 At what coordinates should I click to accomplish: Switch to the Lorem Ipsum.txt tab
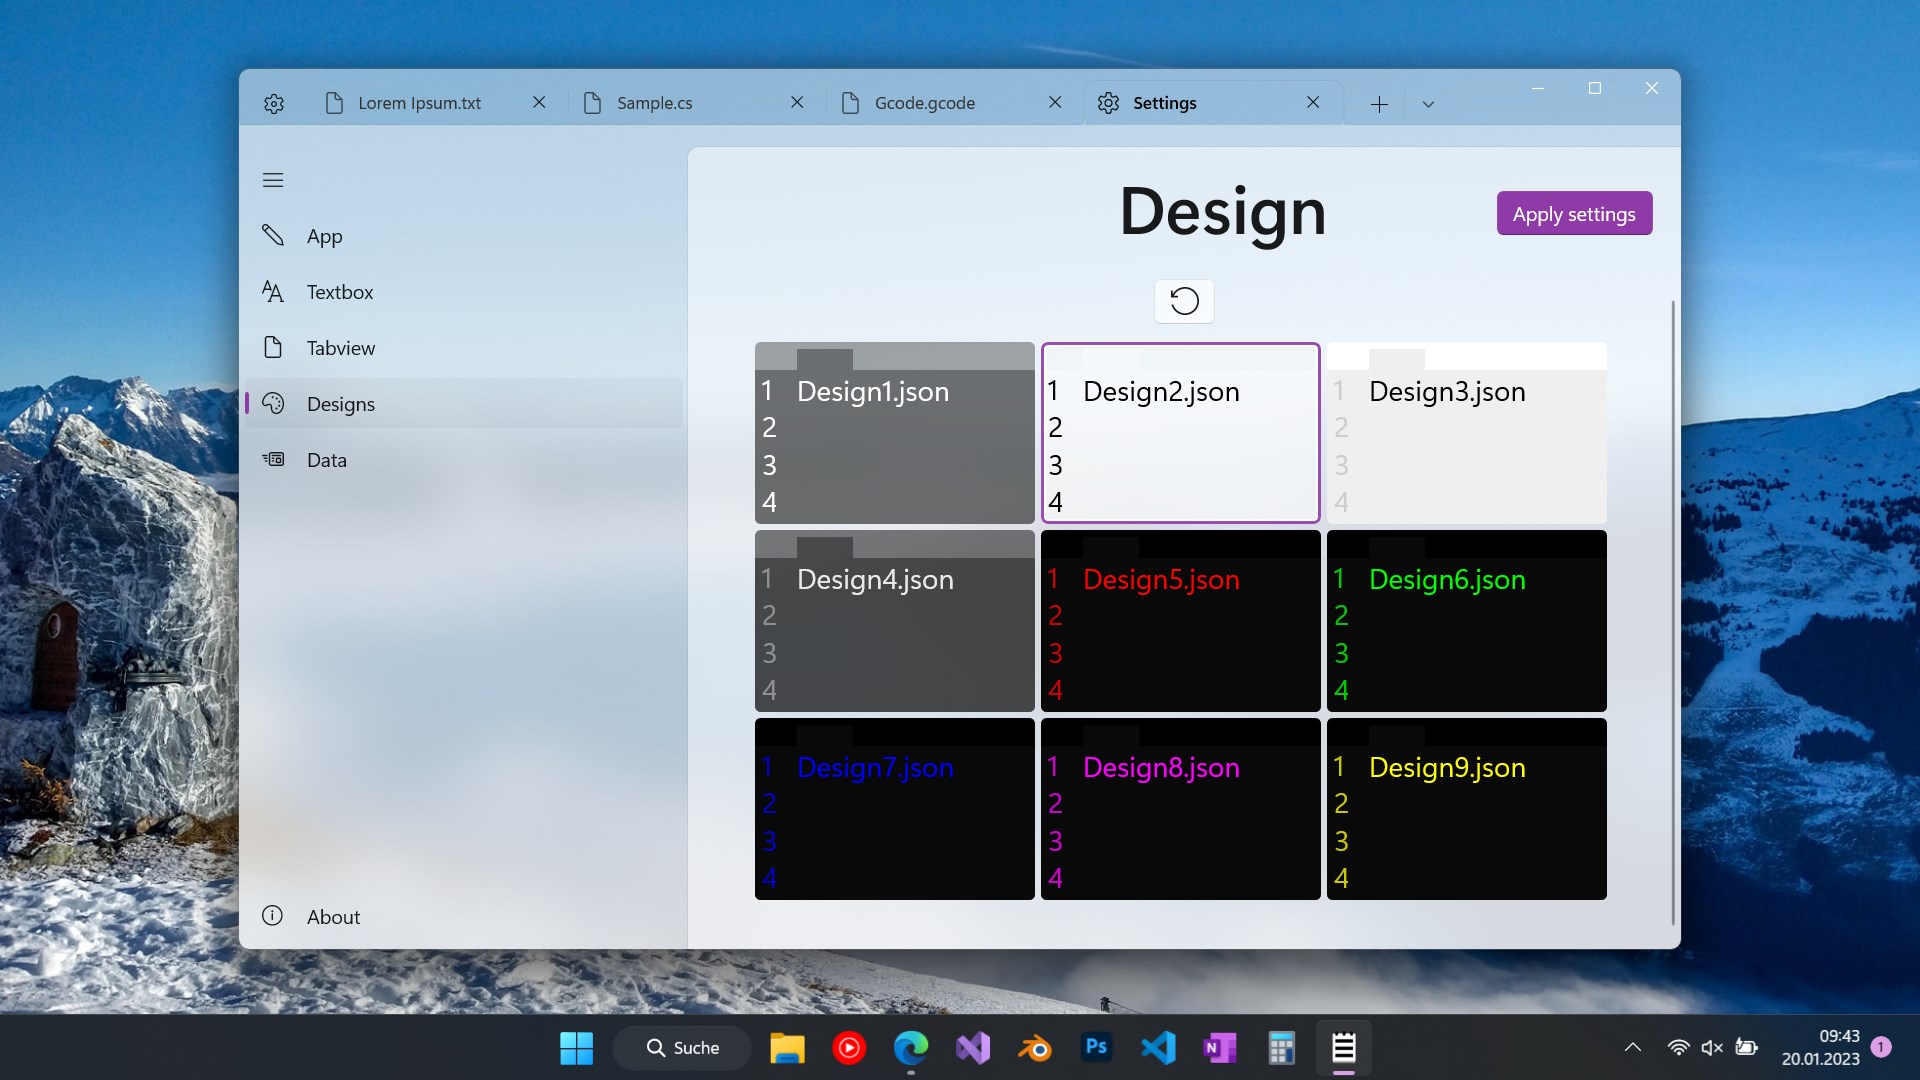pos(420,103)
